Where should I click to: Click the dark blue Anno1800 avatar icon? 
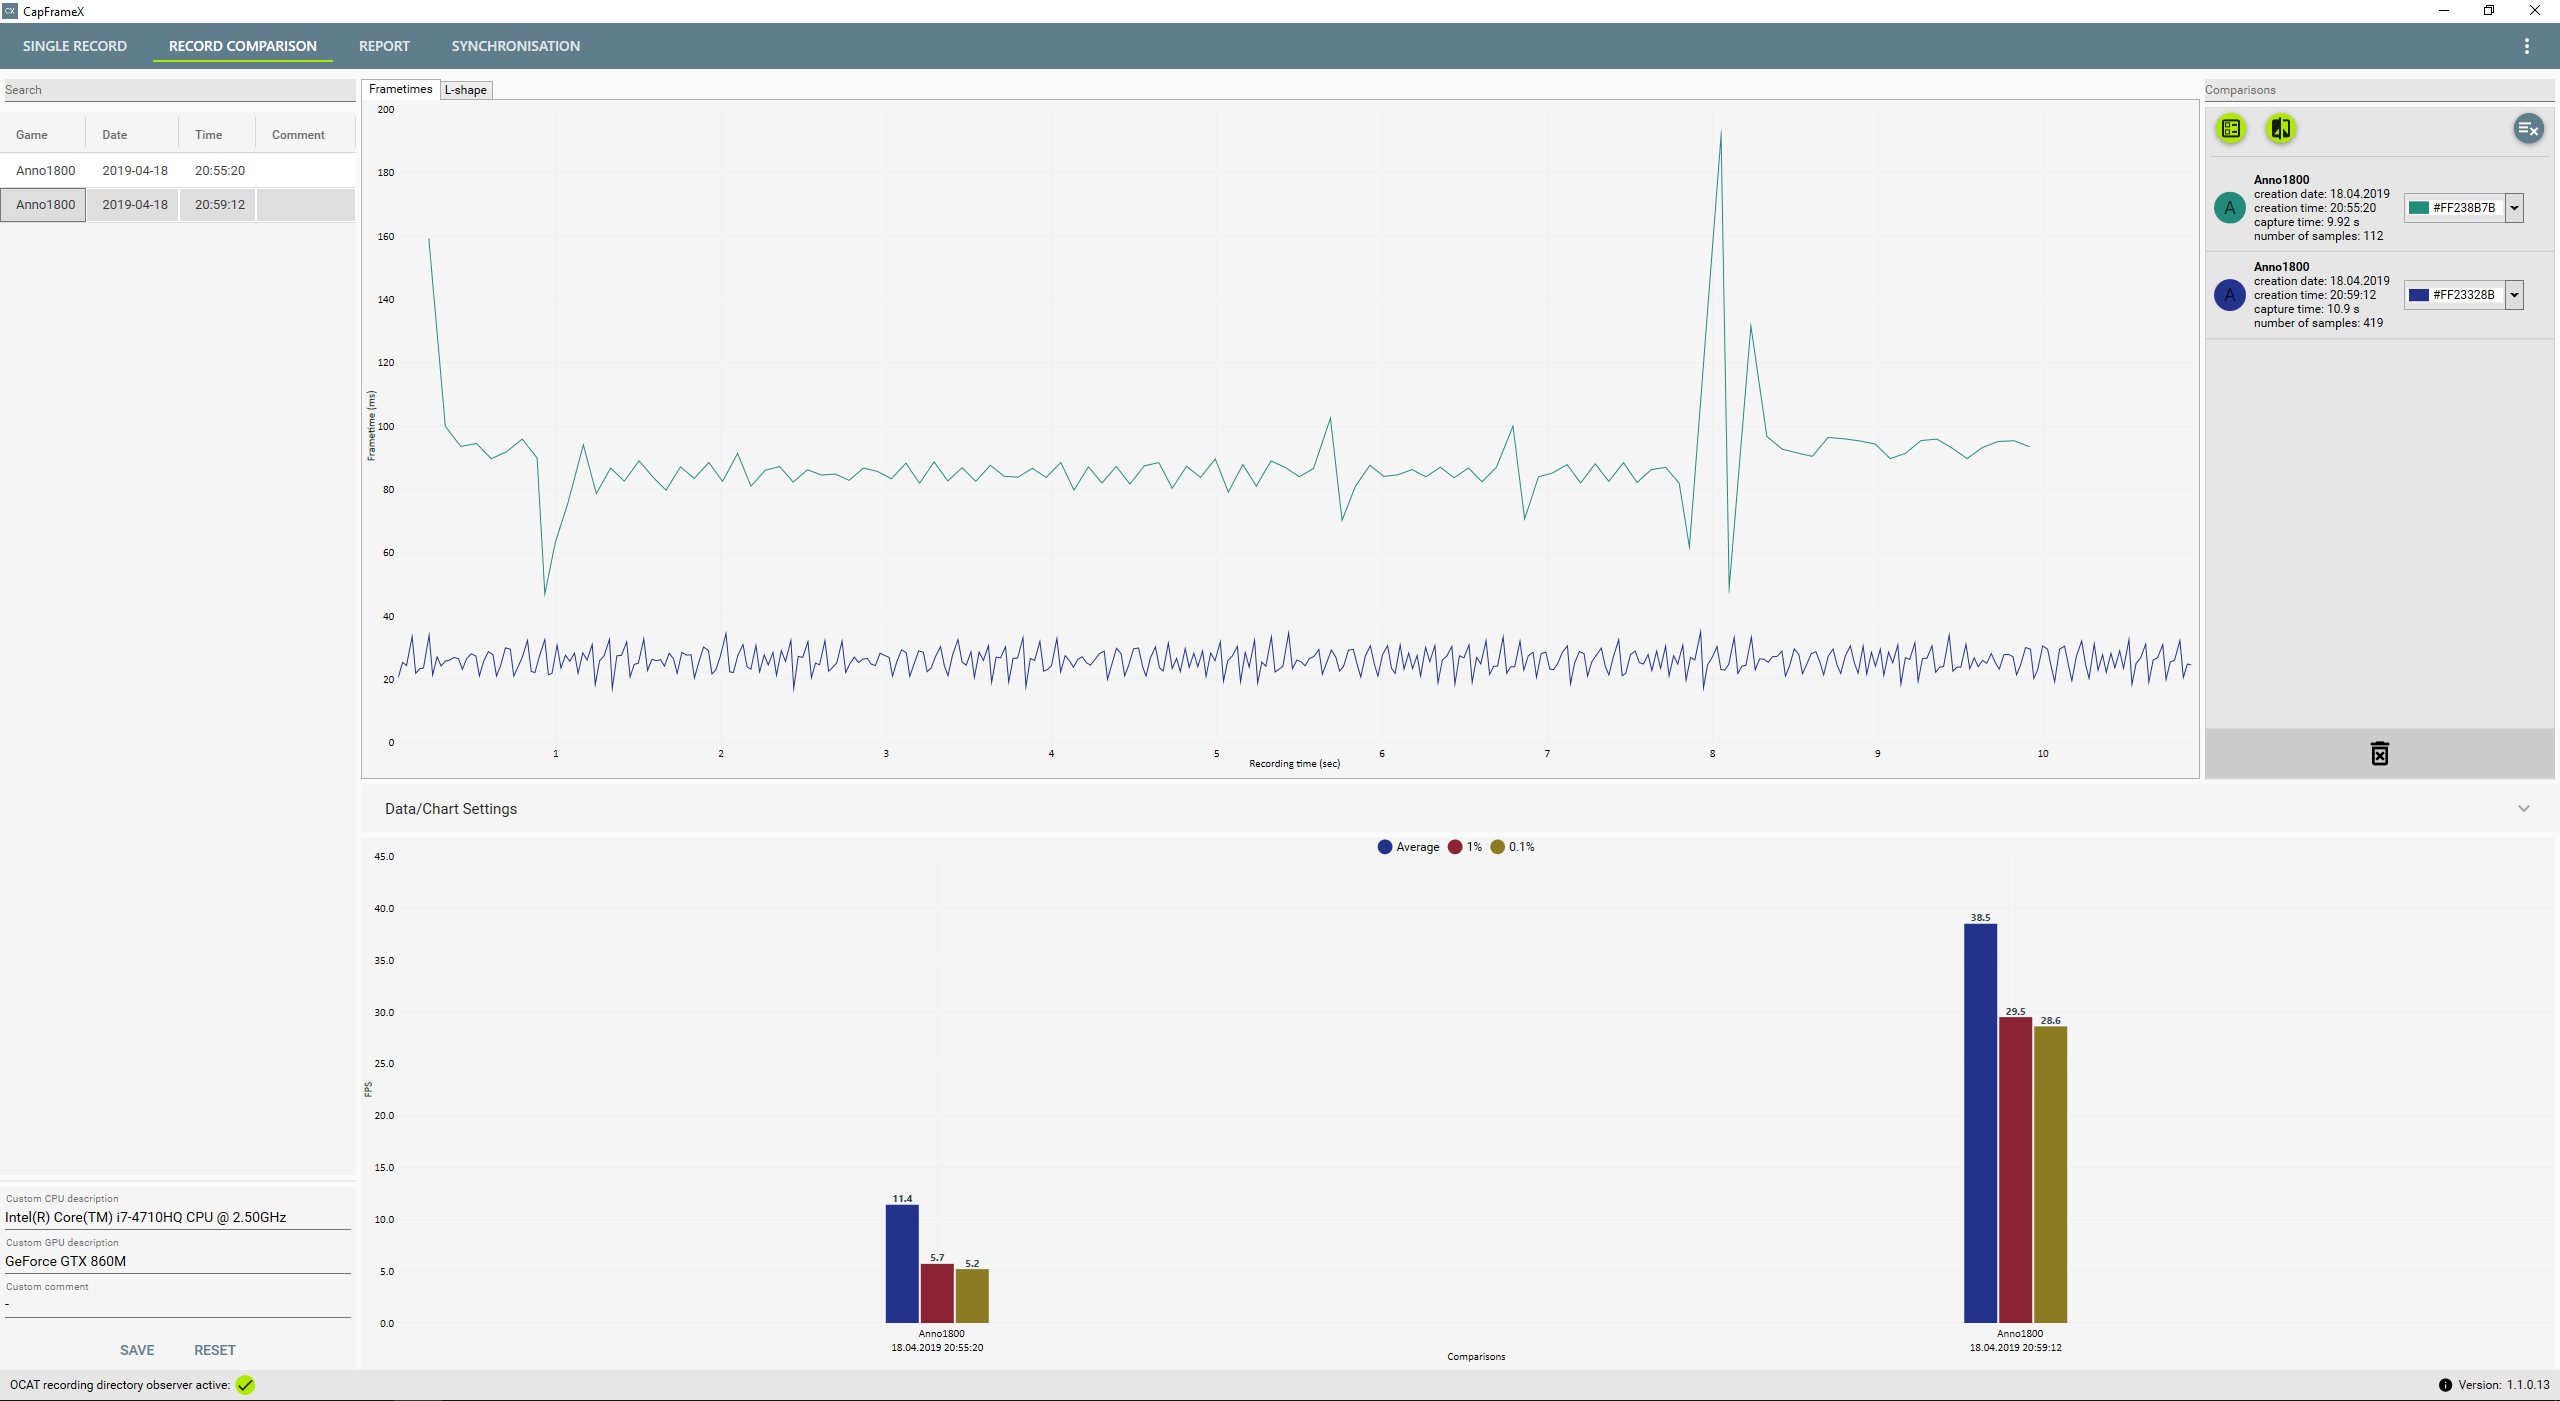coord(2229,295)
